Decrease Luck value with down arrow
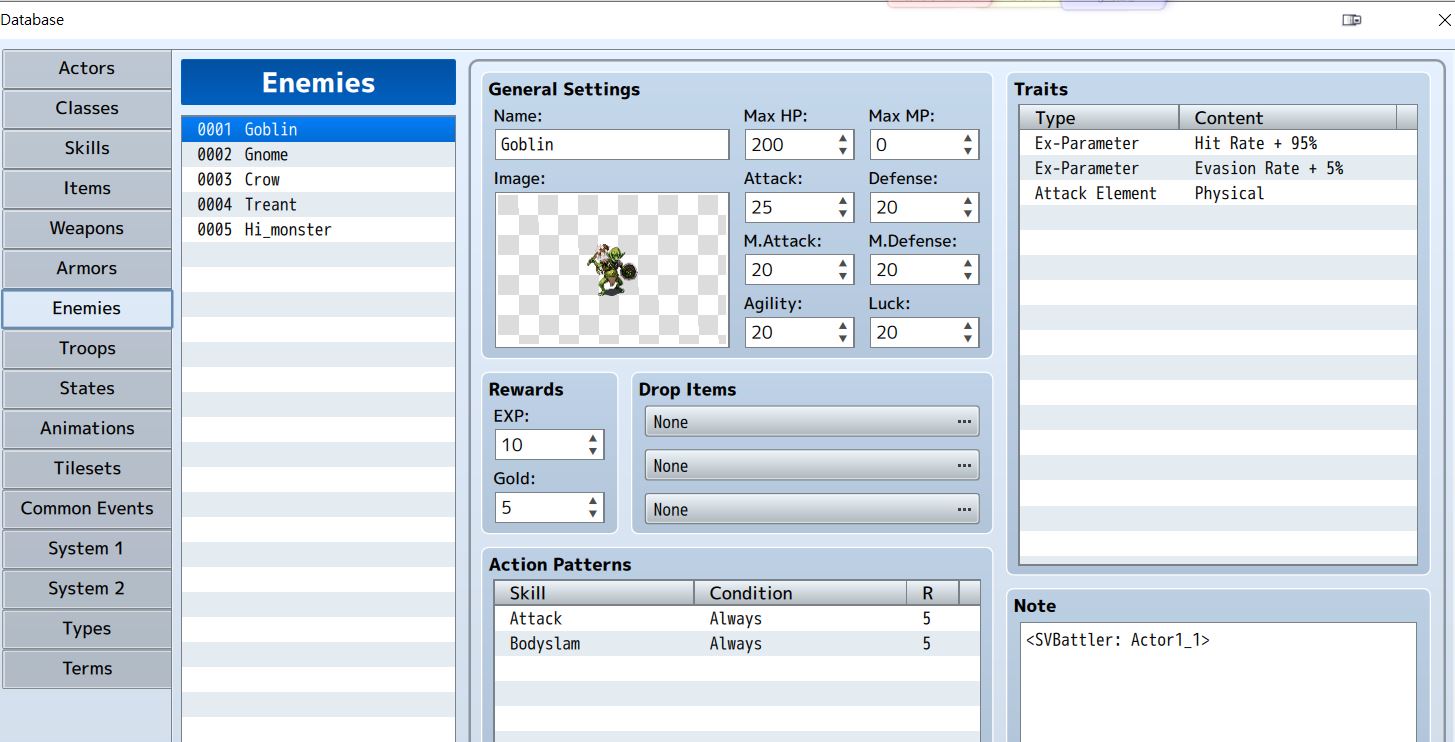This screenshot has width=1455, height=742. coord(968,339)
